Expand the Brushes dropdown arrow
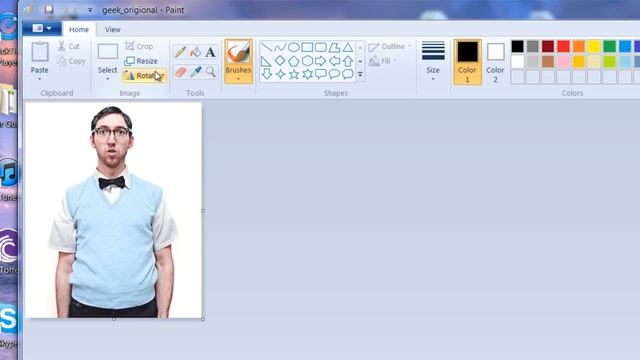Viewport: 640px width, 360px height. [238, 79]
